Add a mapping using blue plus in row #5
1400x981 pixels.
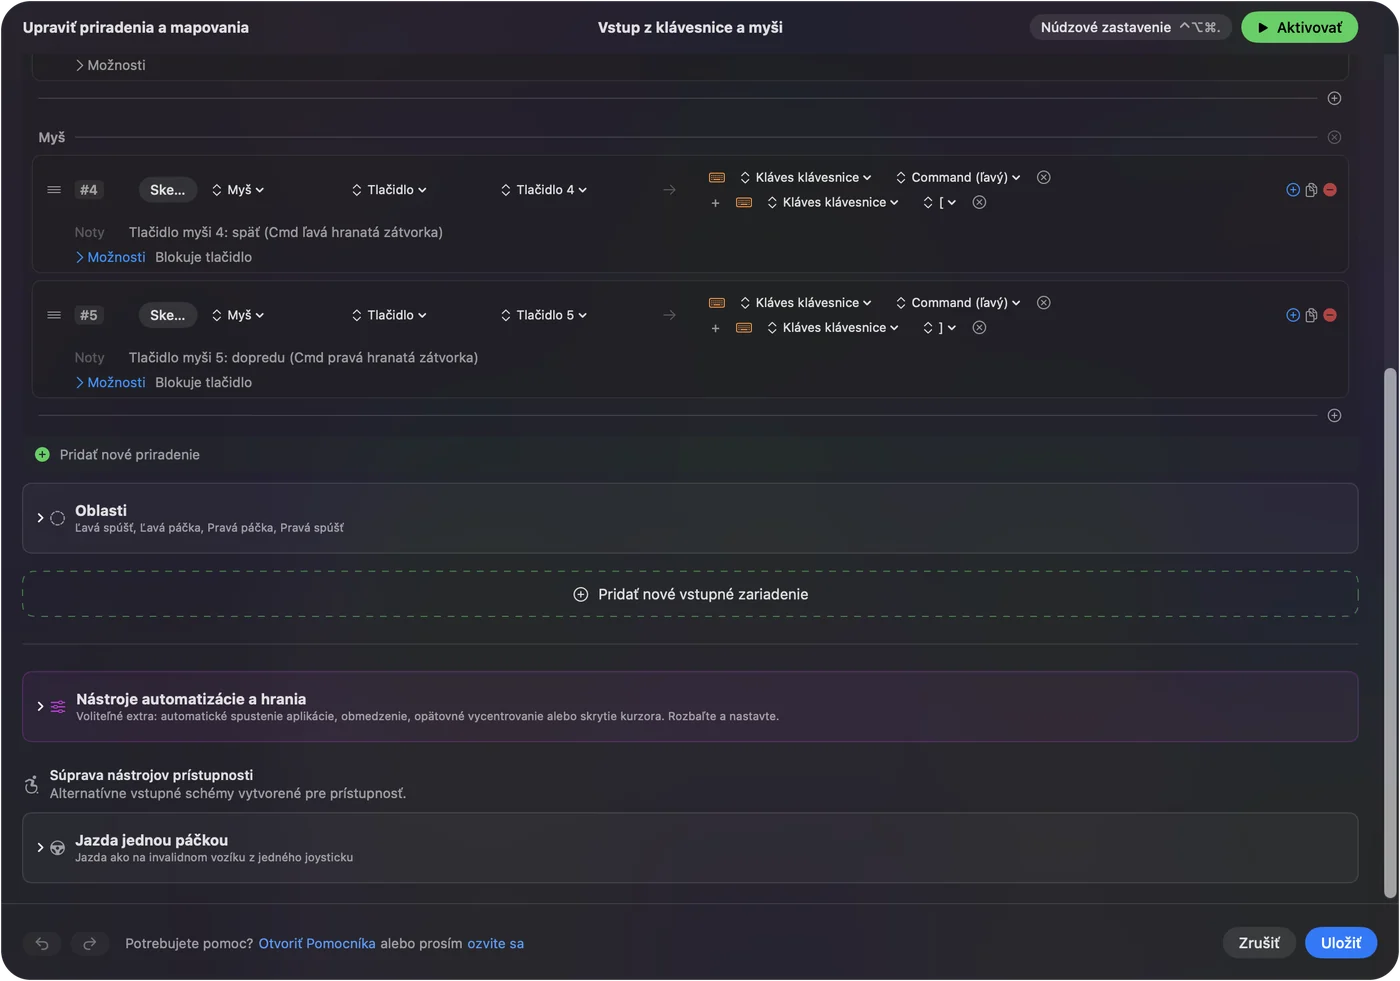tap(1293, 315)
